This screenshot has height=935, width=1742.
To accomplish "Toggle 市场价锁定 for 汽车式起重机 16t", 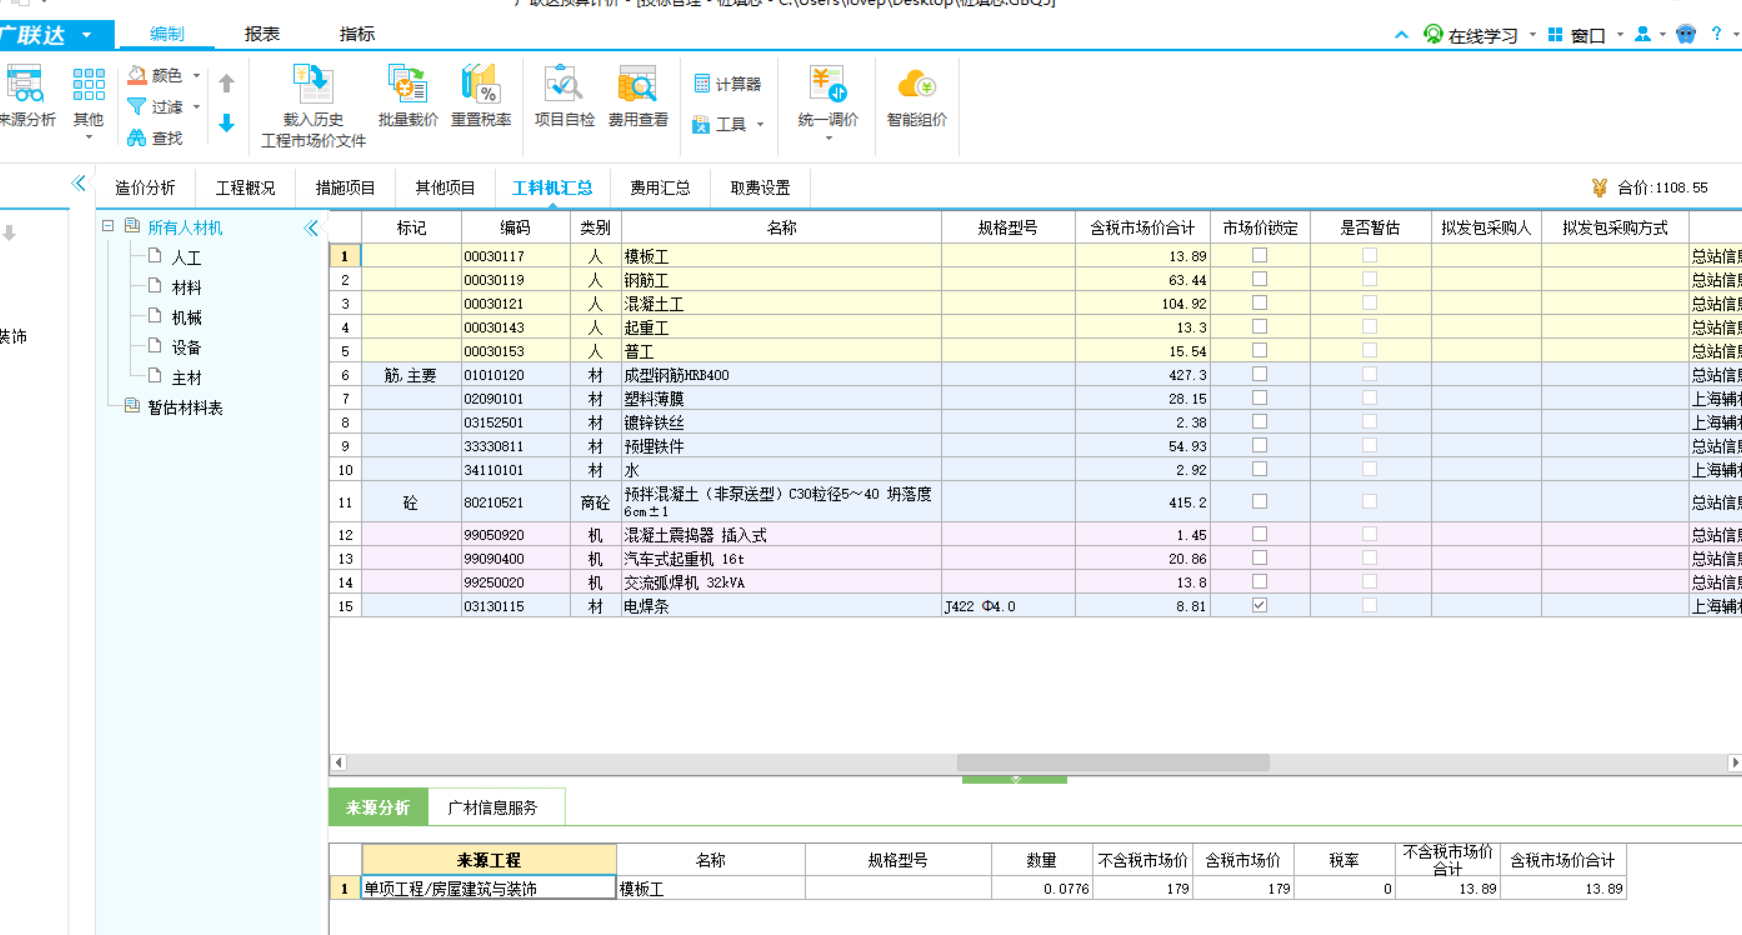I will pyautogui.click(x=1260, y=558).
